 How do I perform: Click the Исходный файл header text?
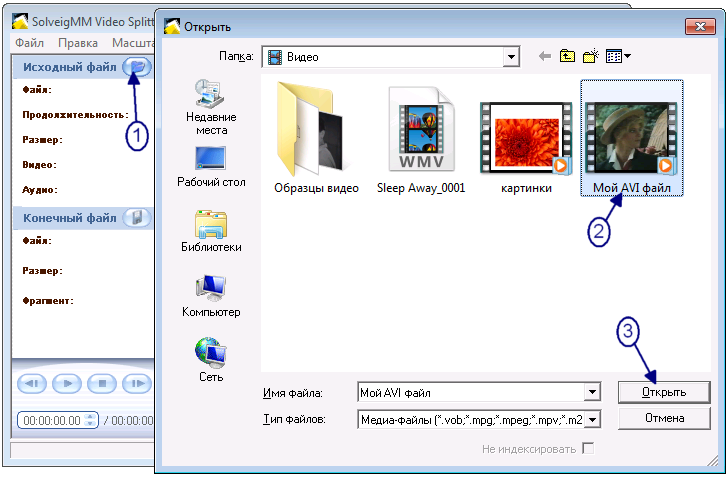click(70, 67)
